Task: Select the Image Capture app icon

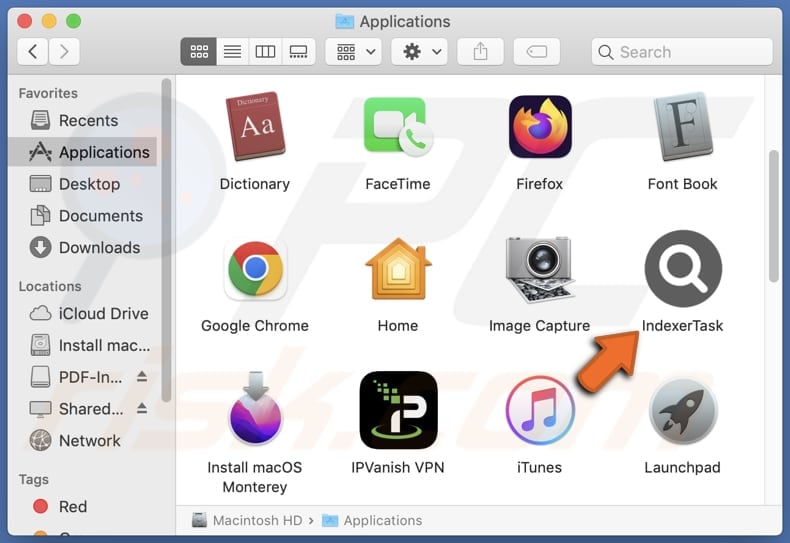Action: [540, 269]
